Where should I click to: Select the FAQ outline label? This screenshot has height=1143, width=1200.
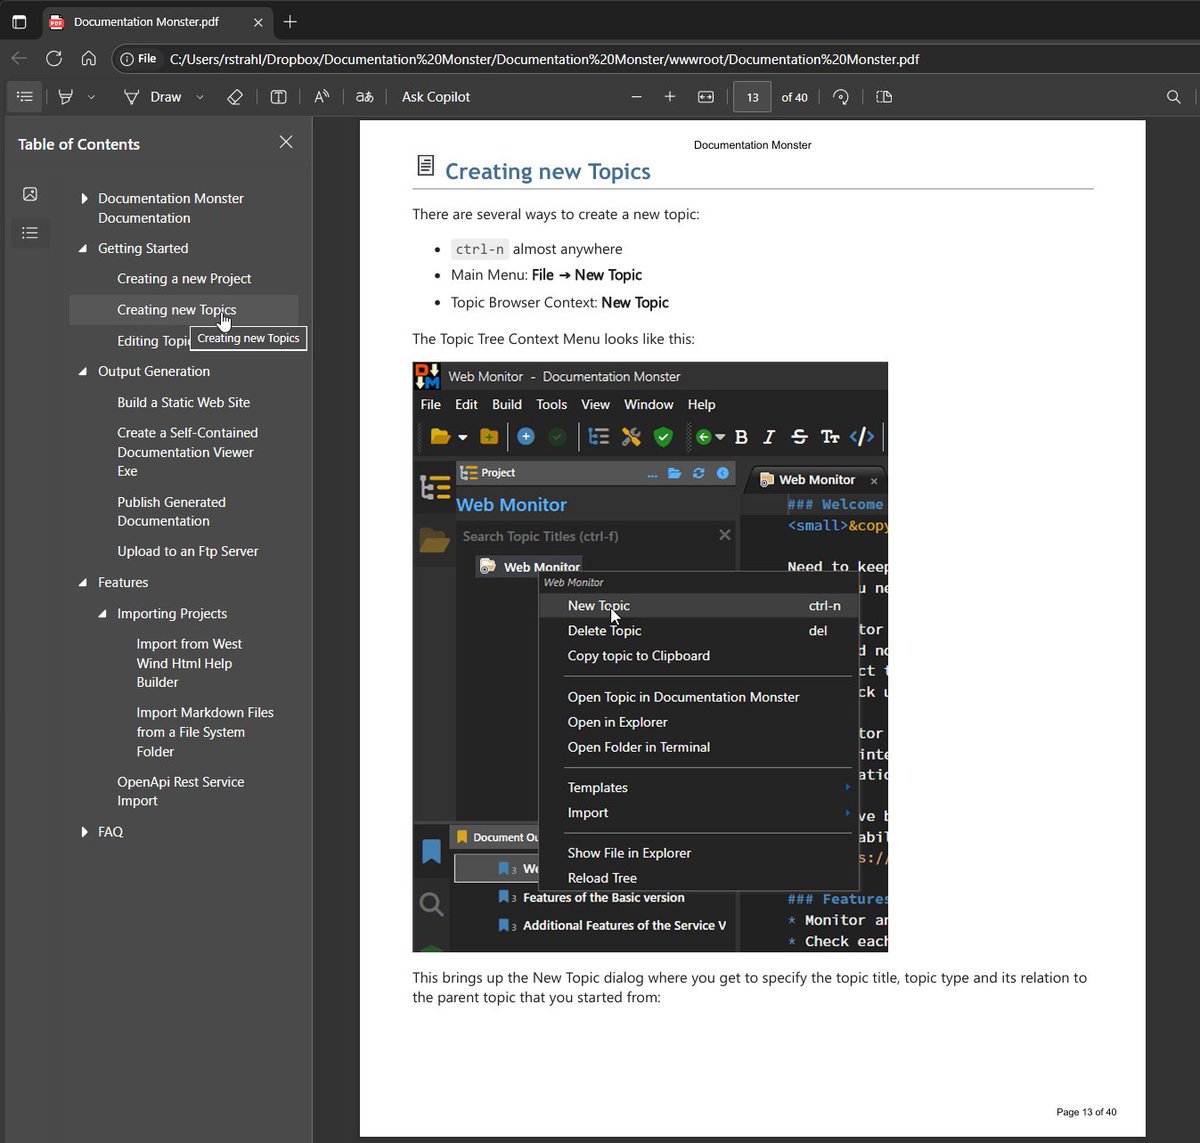click(x=111, y=831)
